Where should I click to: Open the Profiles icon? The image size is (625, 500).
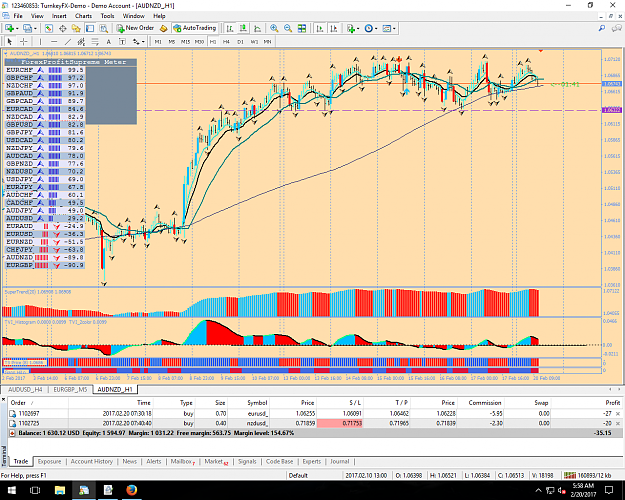[27, 28]
